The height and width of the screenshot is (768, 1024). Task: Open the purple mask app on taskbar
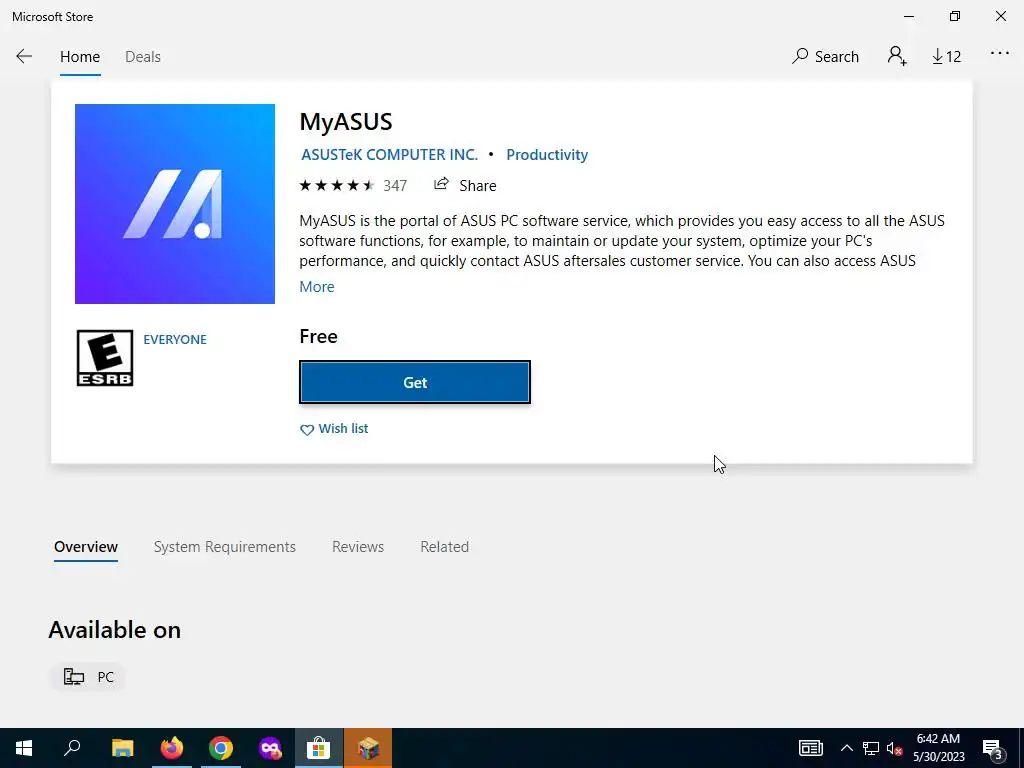click(x=270, y=748)
